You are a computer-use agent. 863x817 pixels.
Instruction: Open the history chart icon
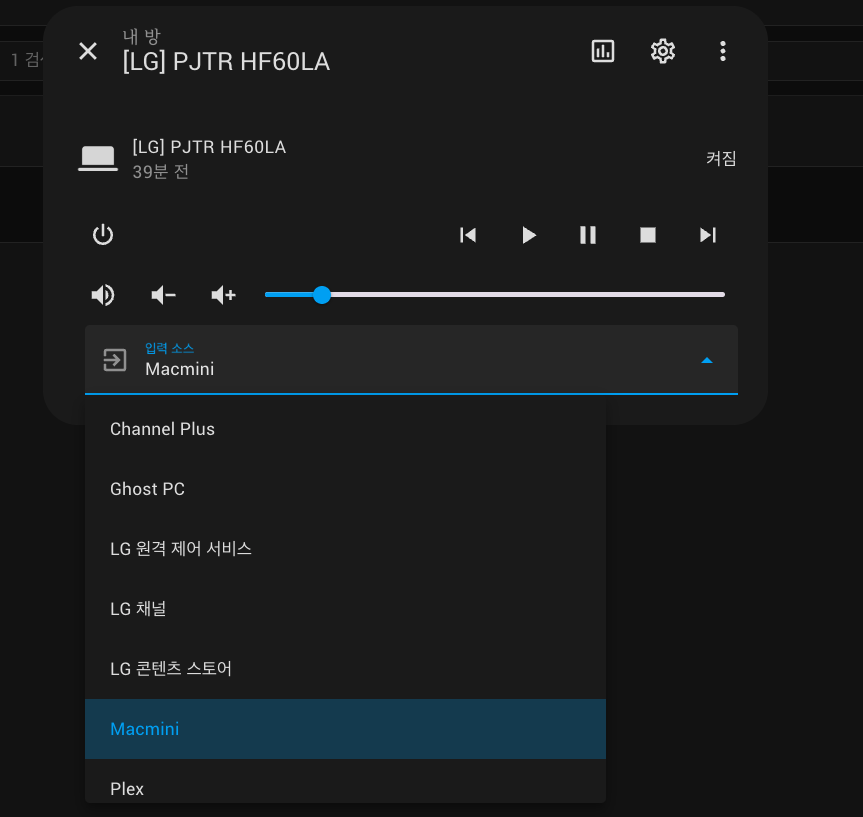[x=603, y=51]
